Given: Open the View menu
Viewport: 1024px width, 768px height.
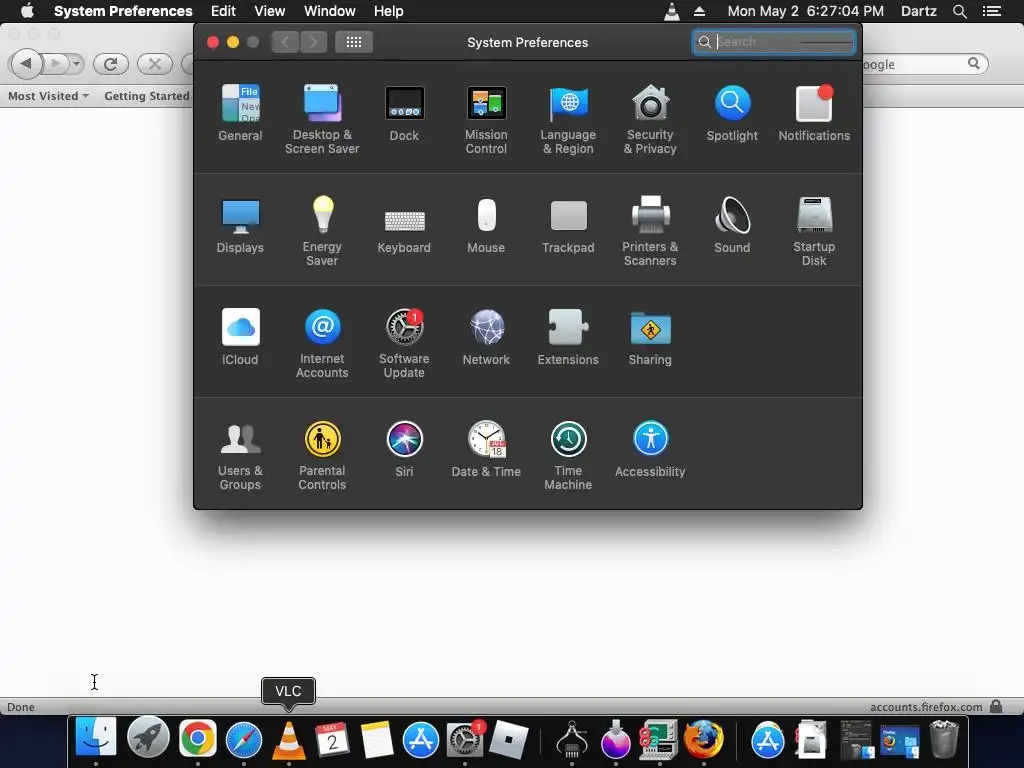Looking at the screenshot, I should tap(270, 11).
